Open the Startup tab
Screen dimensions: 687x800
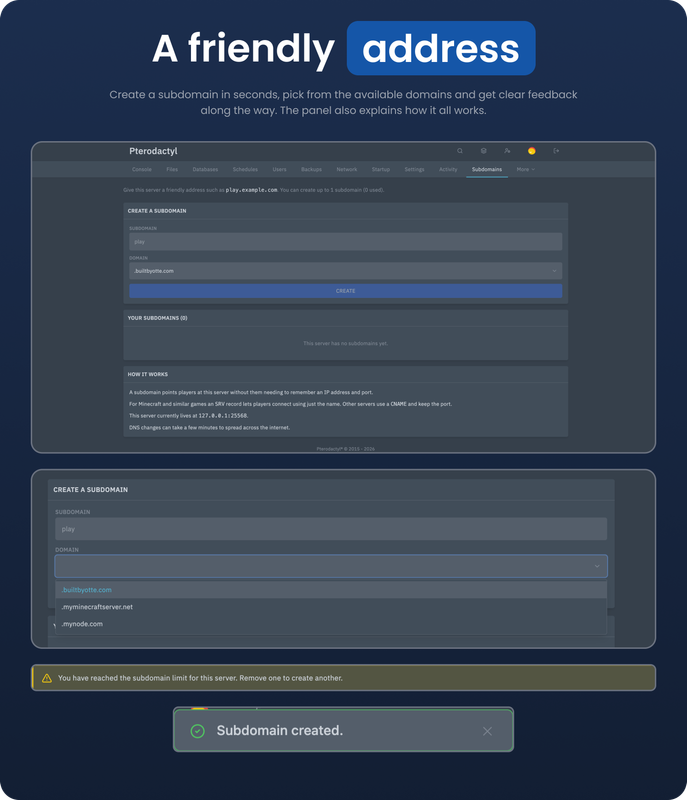click(380, 169)
